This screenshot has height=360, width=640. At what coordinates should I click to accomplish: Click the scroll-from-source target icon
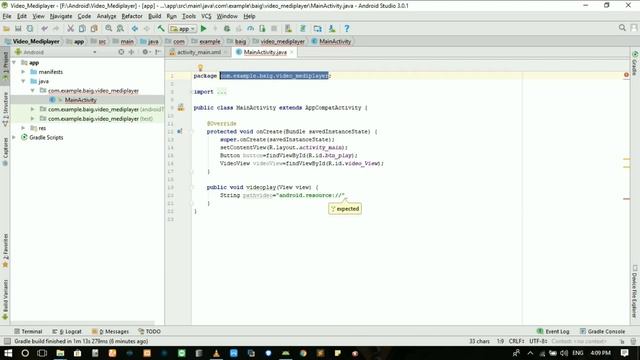tap(121, 52)
